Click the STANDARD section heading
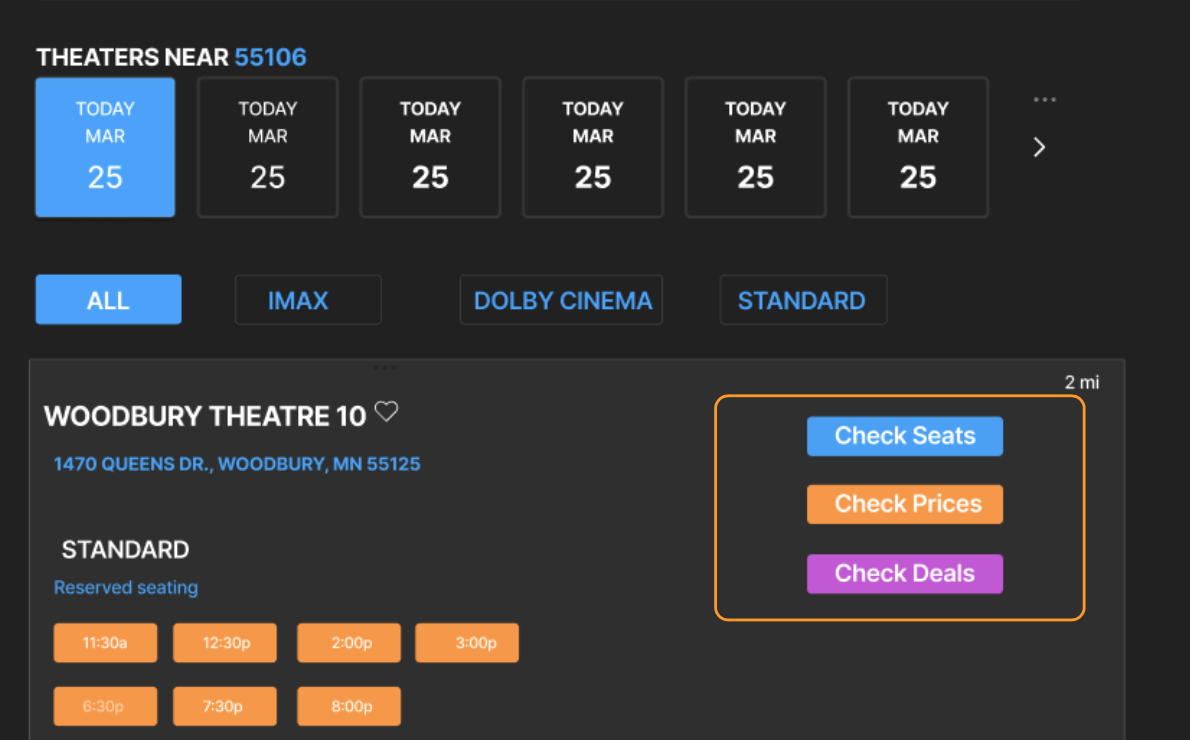Image resolution: width=1190 pixels, height=740 pixels. click(126, 549)
